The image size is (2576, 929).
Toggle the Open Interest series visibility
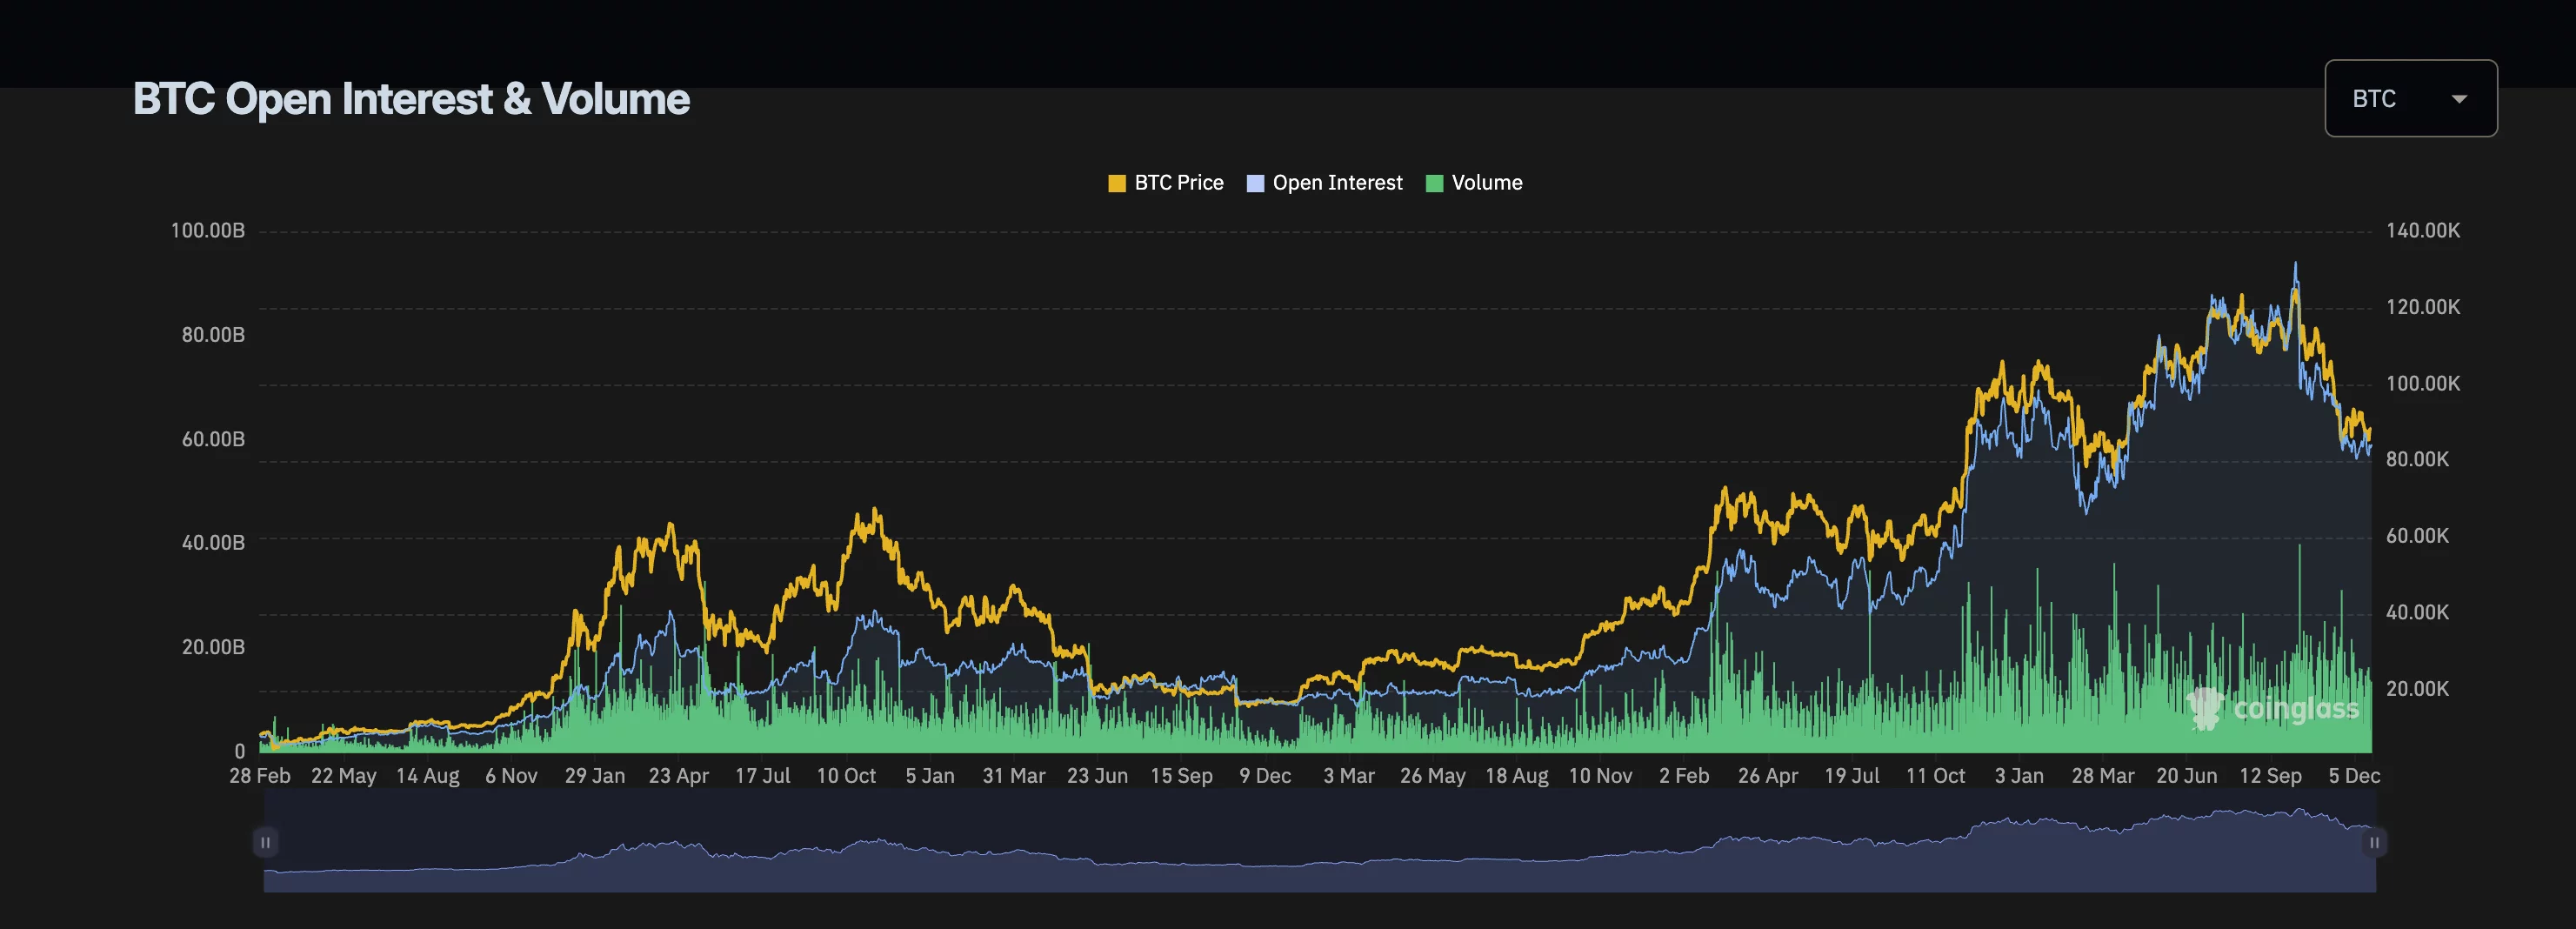pos(1325,182)
